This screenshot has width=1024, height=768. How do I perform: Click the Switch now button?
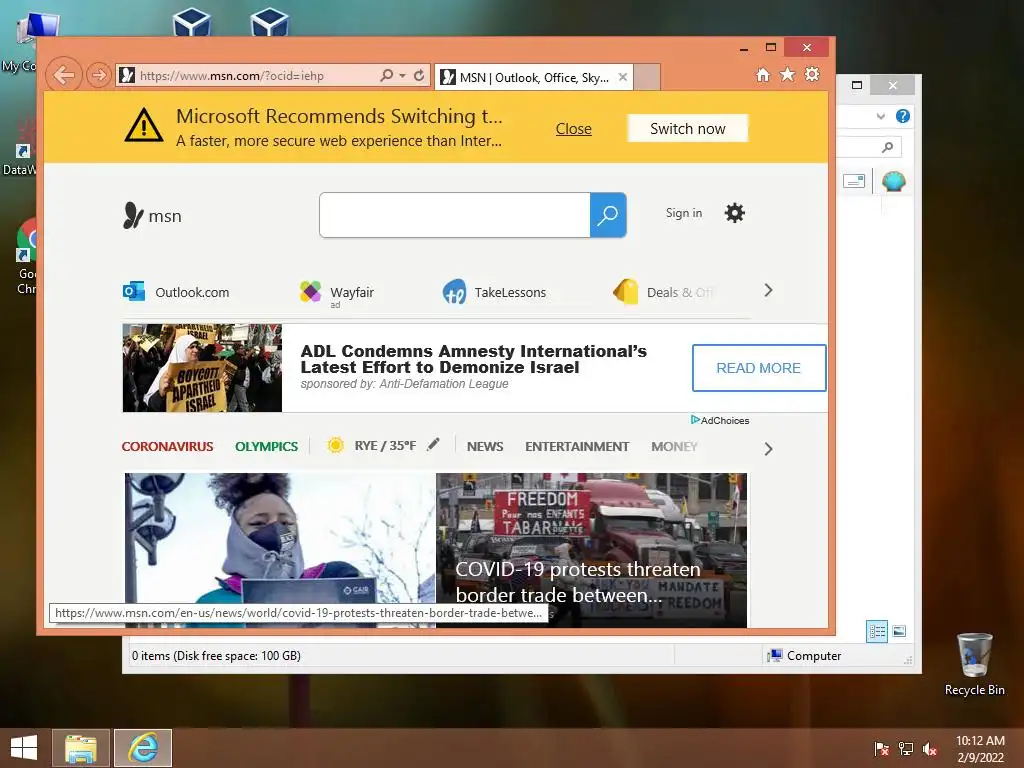pyautogui.click(x=688, y=129)
